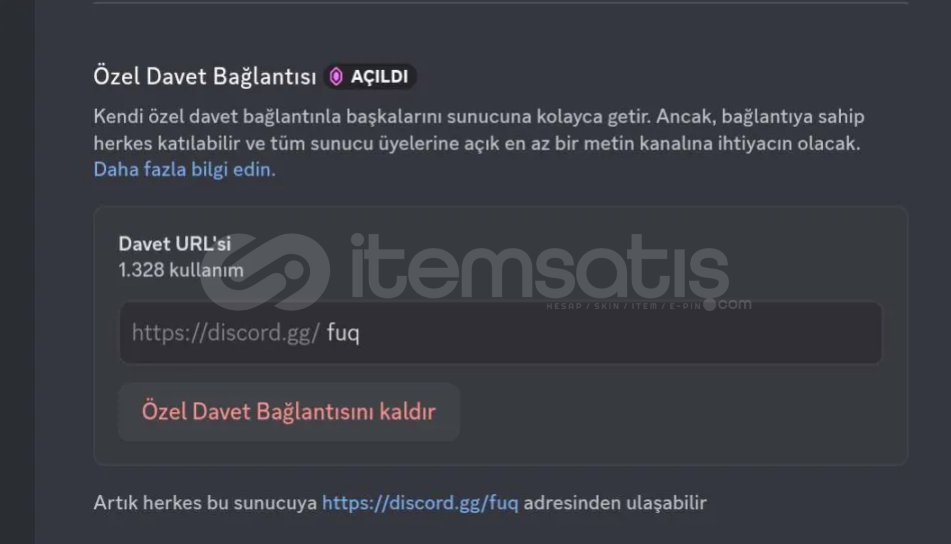Click the 'Davet URL'si' label
The width and height of the screenshot is (951, 544).
pyautogui.click(x=175, y=244)
